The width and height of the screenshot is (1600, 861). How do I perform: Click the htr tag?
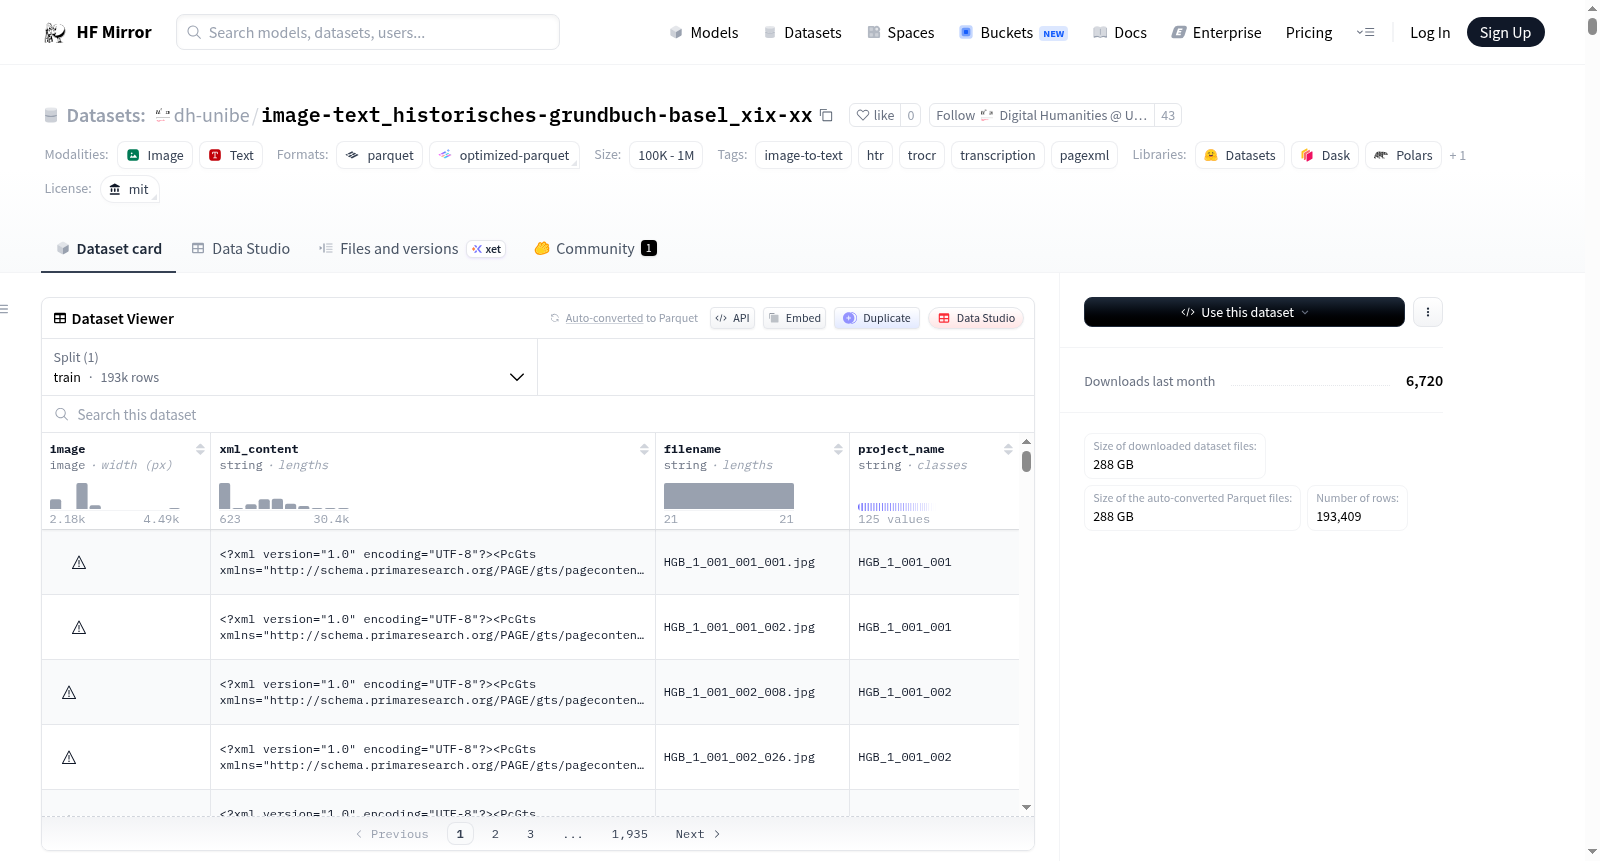coord(875,155)
